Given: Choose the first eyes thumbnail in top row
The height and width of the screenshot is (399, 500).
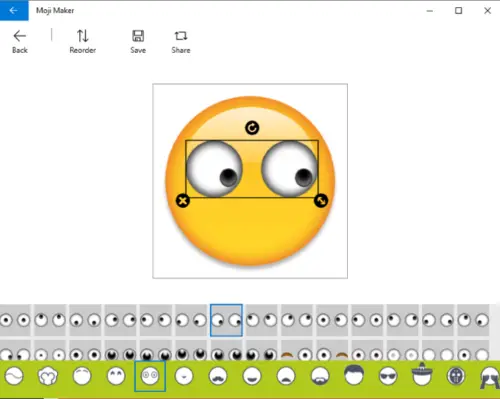Looking at the screenshot, I should coord(15,320).
